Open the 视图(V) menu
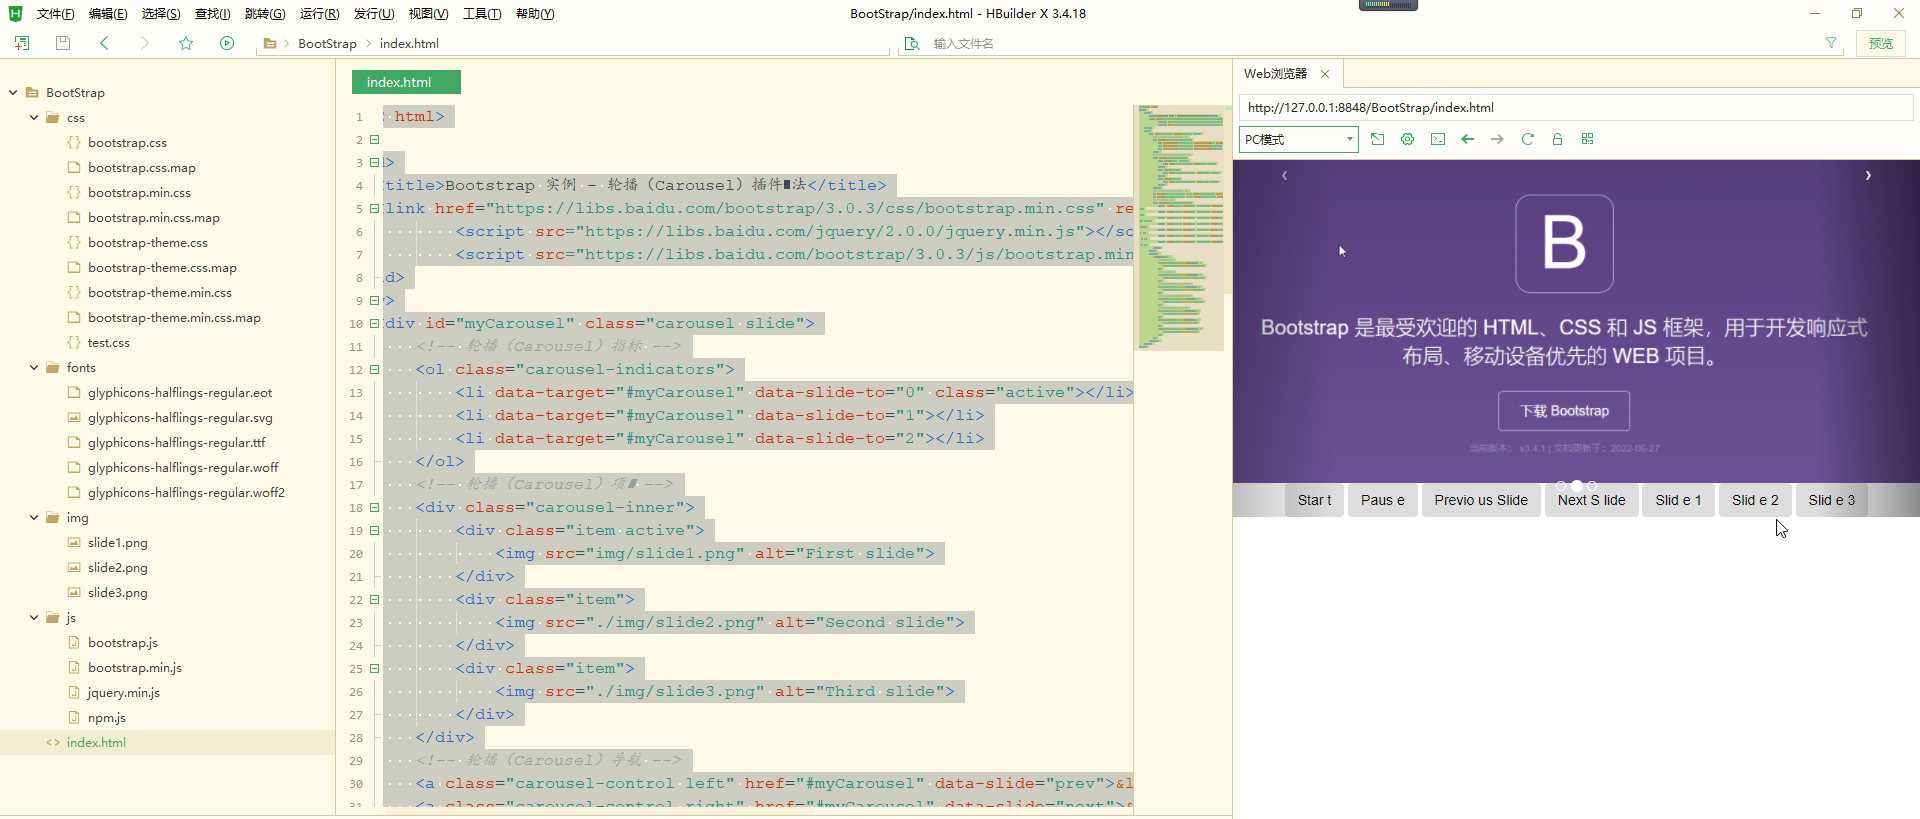Image resolution: width=1920 pixels, height=819 pixels. 428,13
